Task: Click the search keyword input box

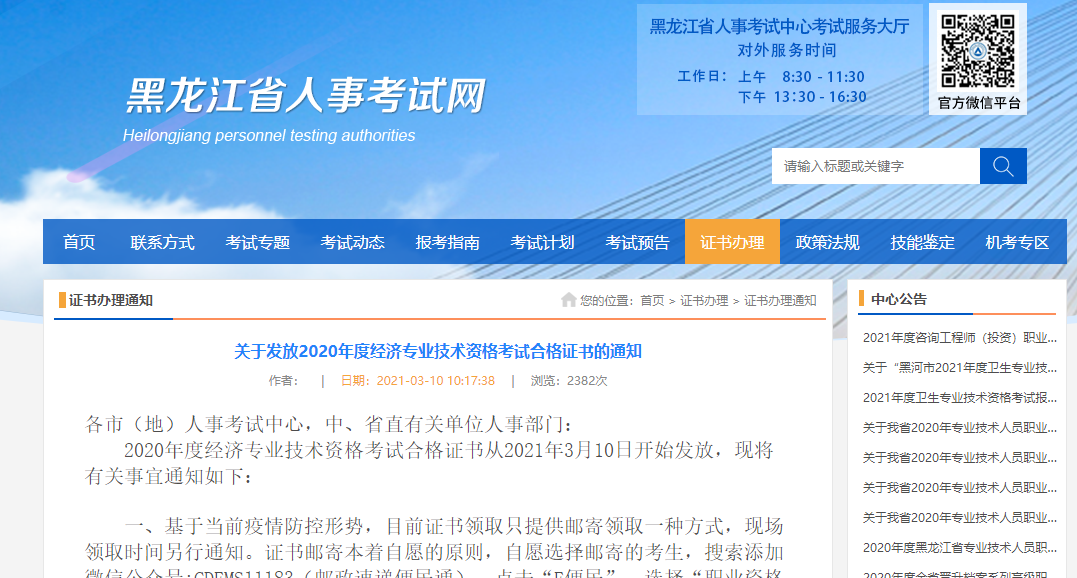Action: click(x=875, y=165)
